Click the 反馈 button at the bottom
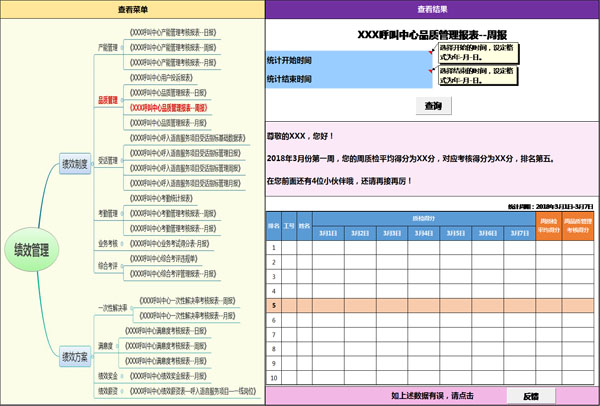 pyautogui.click(x=531, y=396)
